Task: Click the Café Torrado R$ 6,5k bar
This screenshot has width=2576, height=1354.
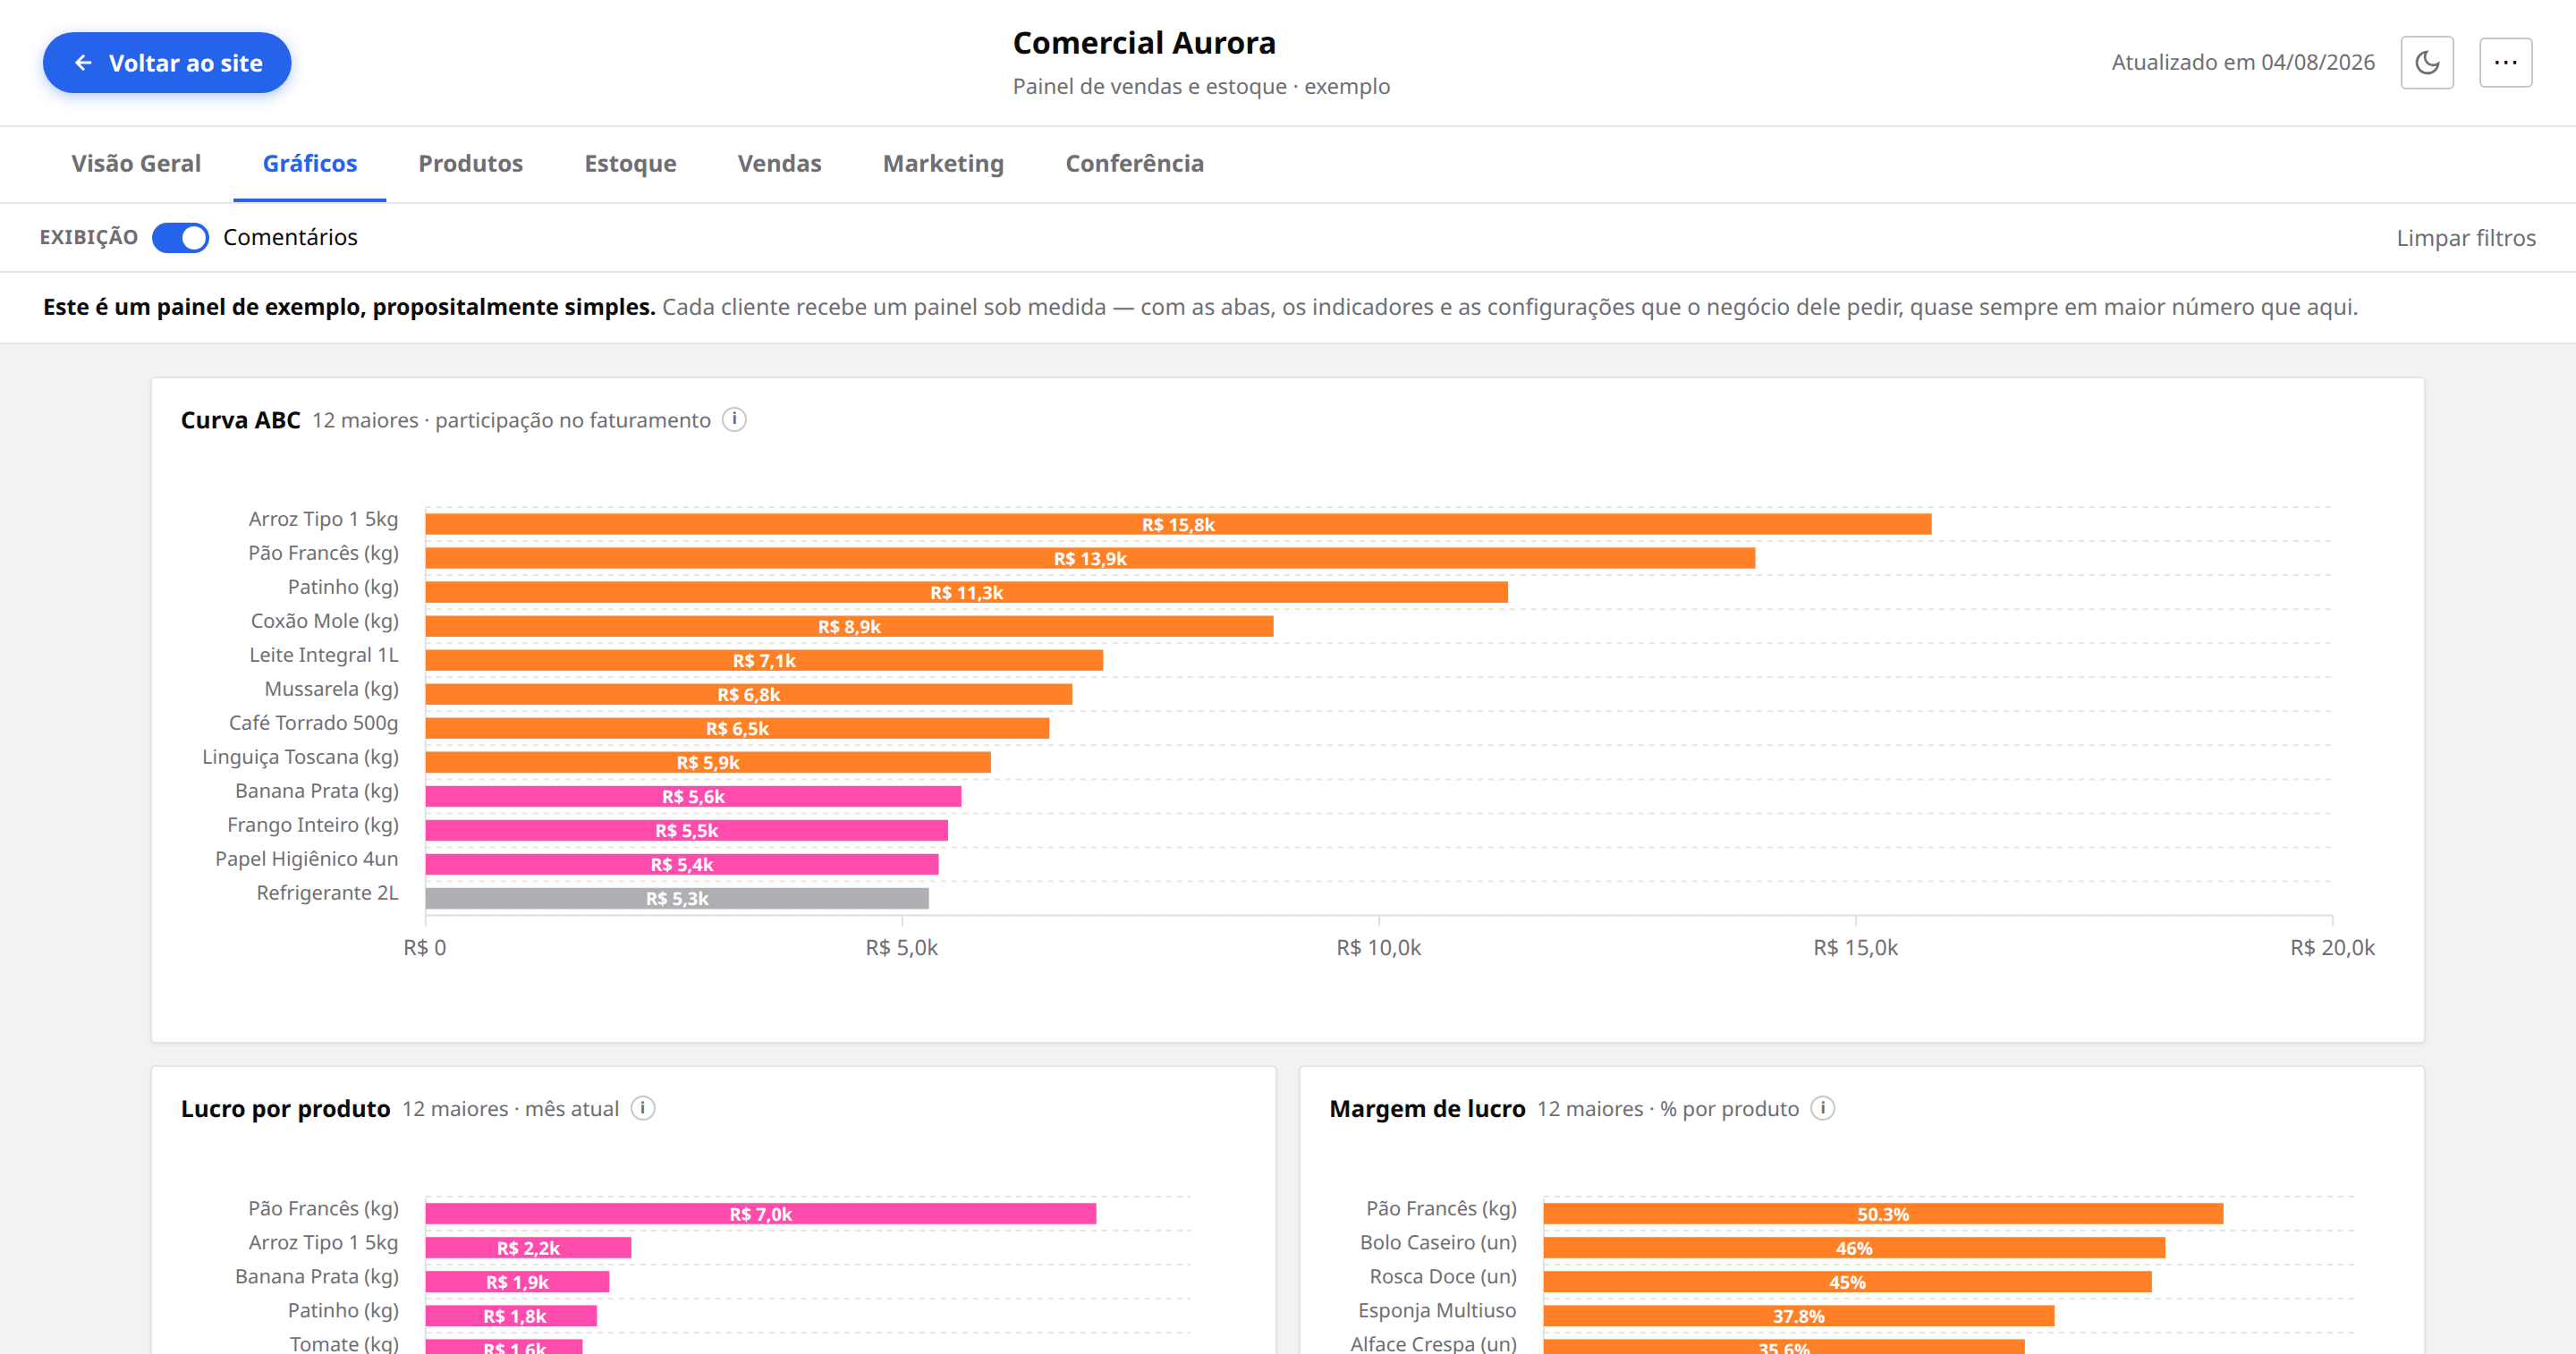Action: point(737,728)
